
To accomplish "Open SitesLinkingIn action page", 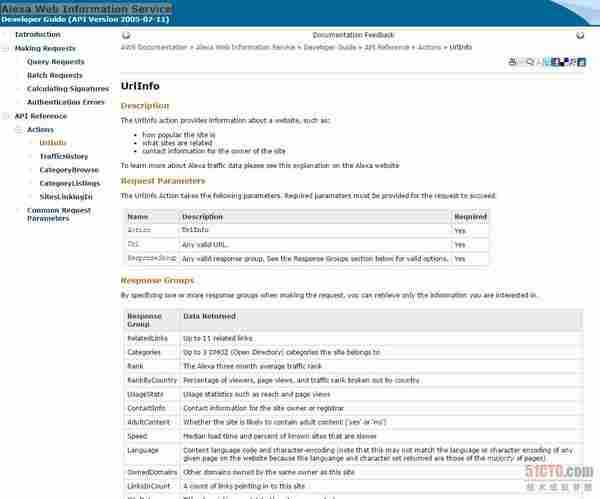I will tap(66, 197).
